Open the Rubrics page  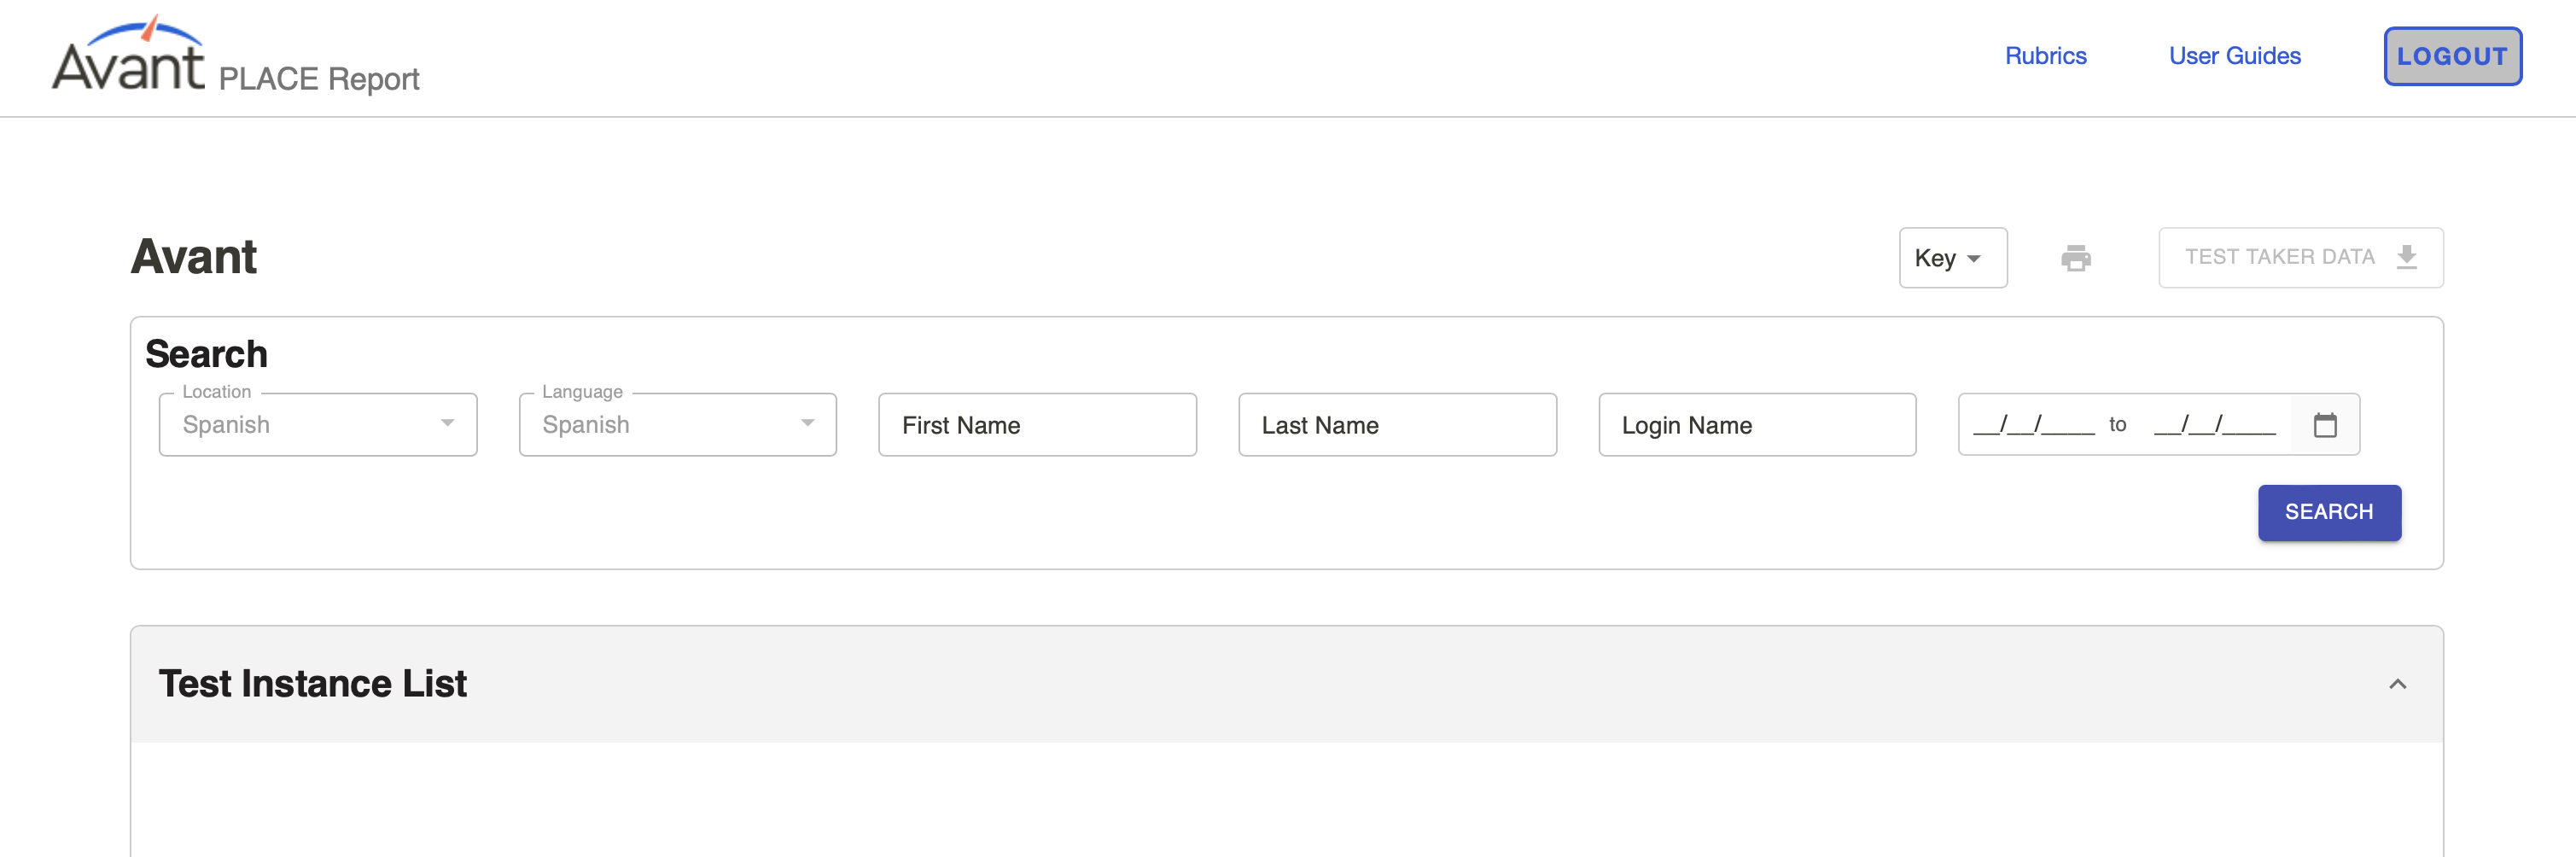[x=2046, y=56]
